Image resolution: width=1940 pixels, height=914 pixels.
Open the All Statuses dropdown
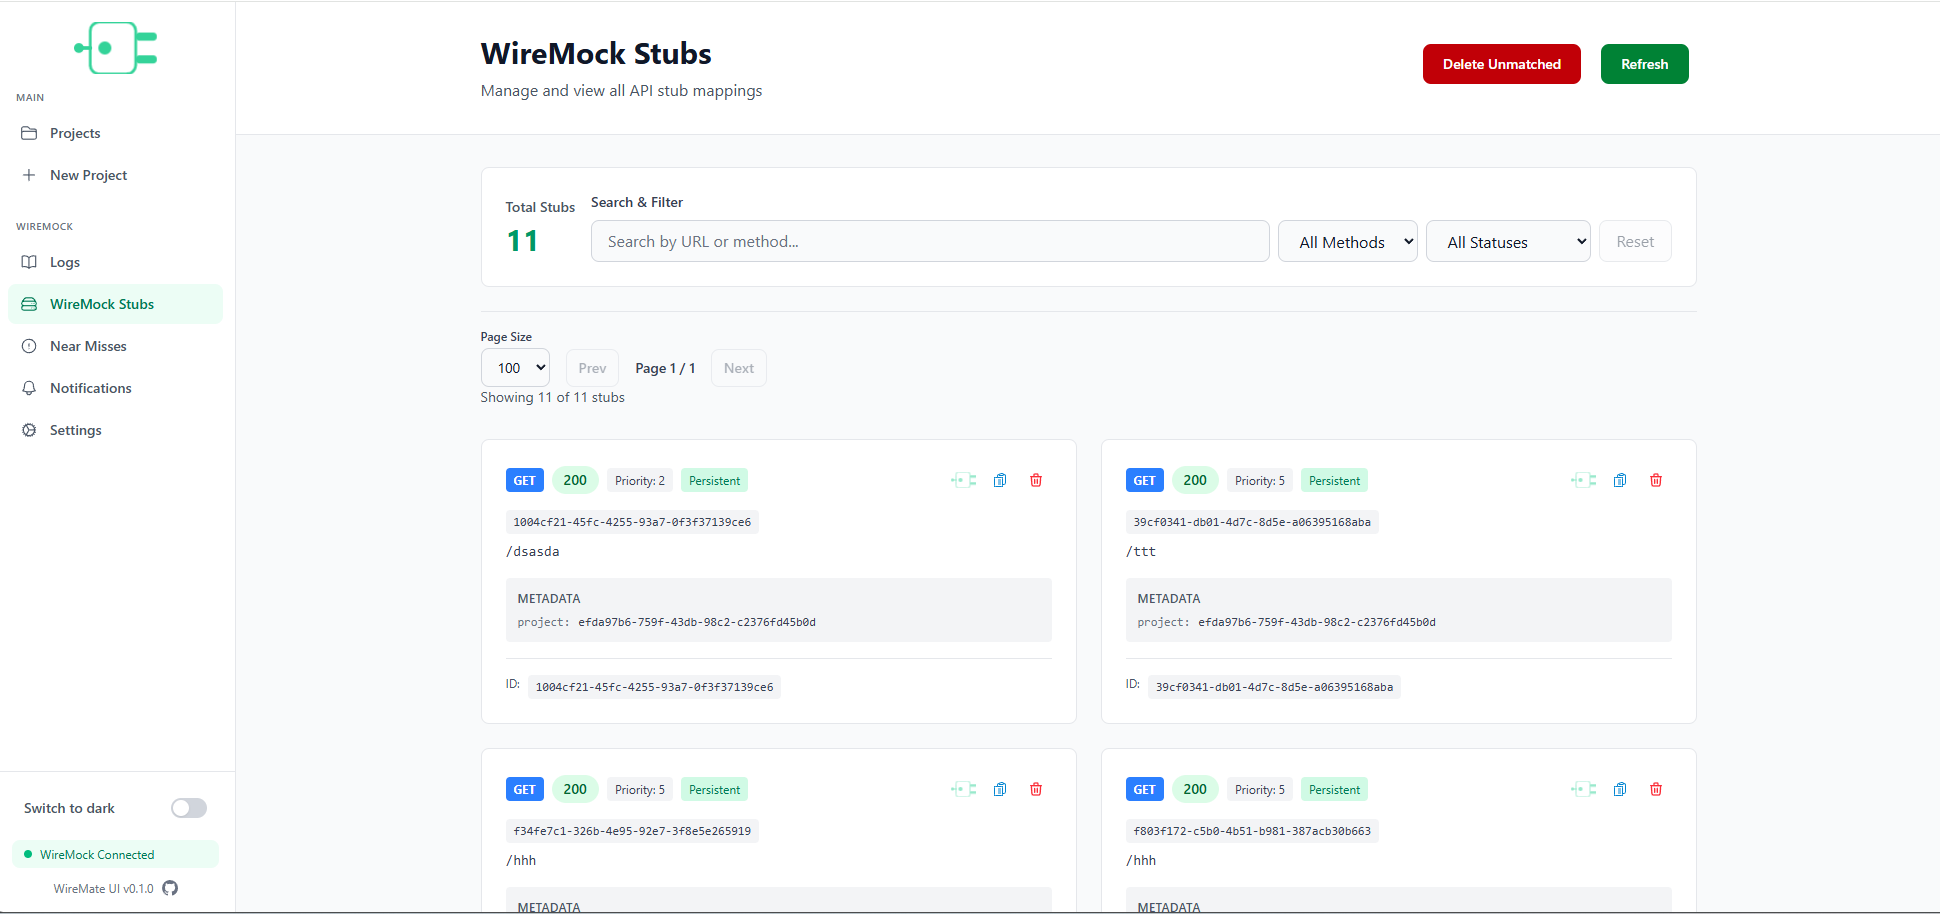click(x=1508, y=241)
